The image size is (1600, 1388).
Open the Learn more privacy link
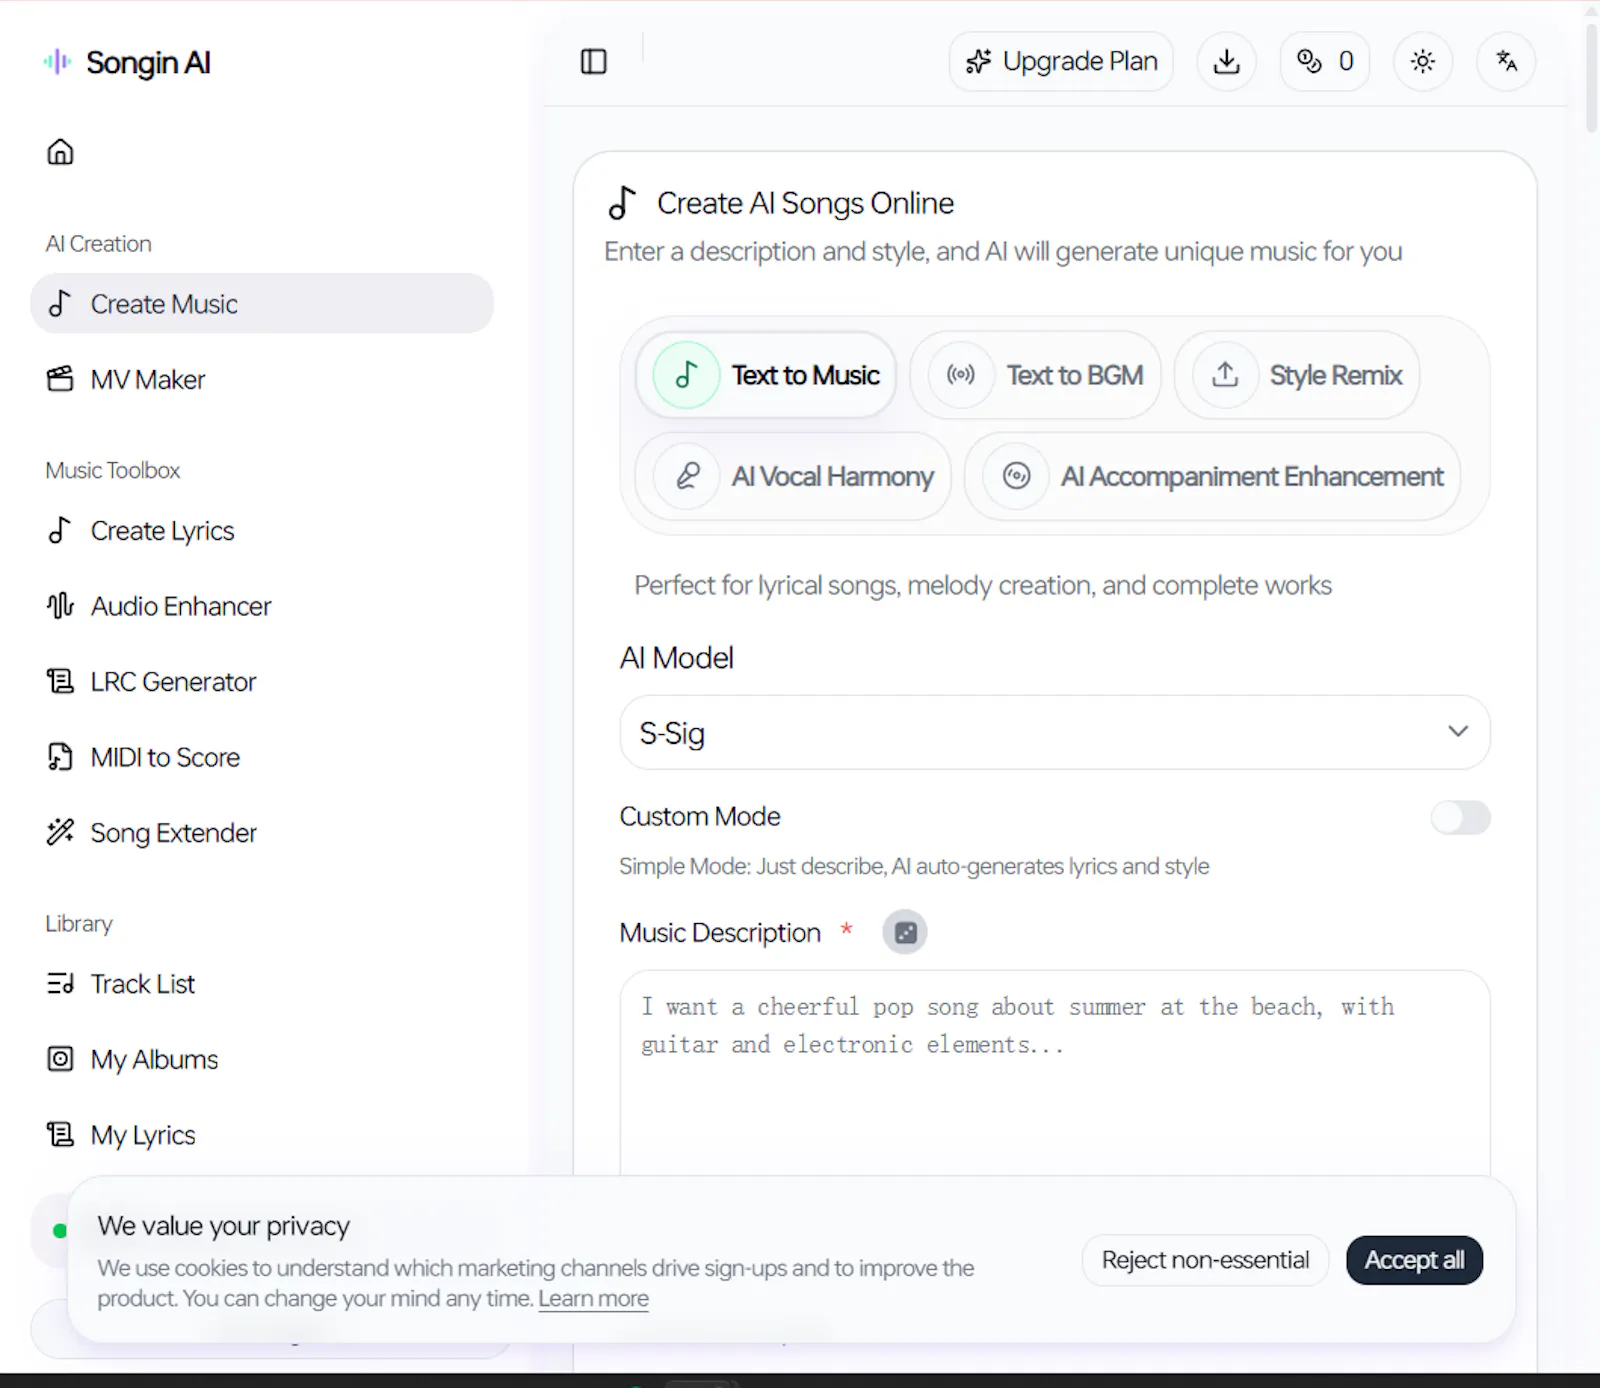pos(594,1299)
